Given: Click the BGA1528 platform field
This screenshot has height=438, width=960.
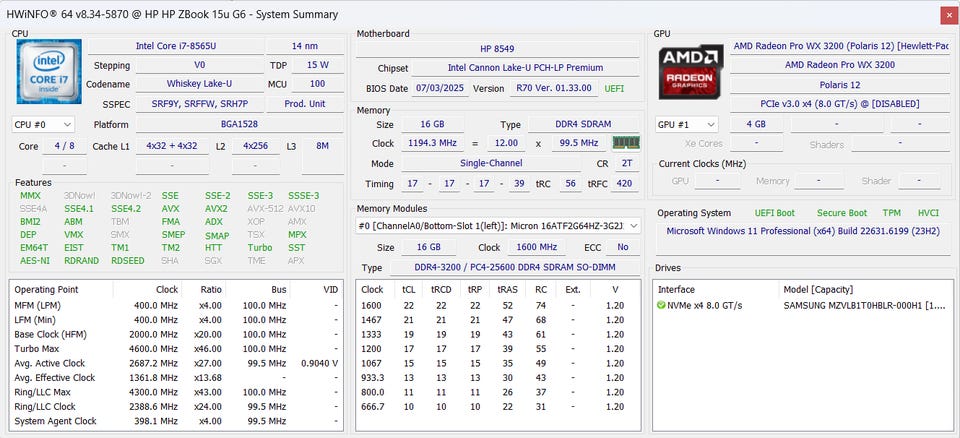Looking at the screenshot, I should coord(239,124).
